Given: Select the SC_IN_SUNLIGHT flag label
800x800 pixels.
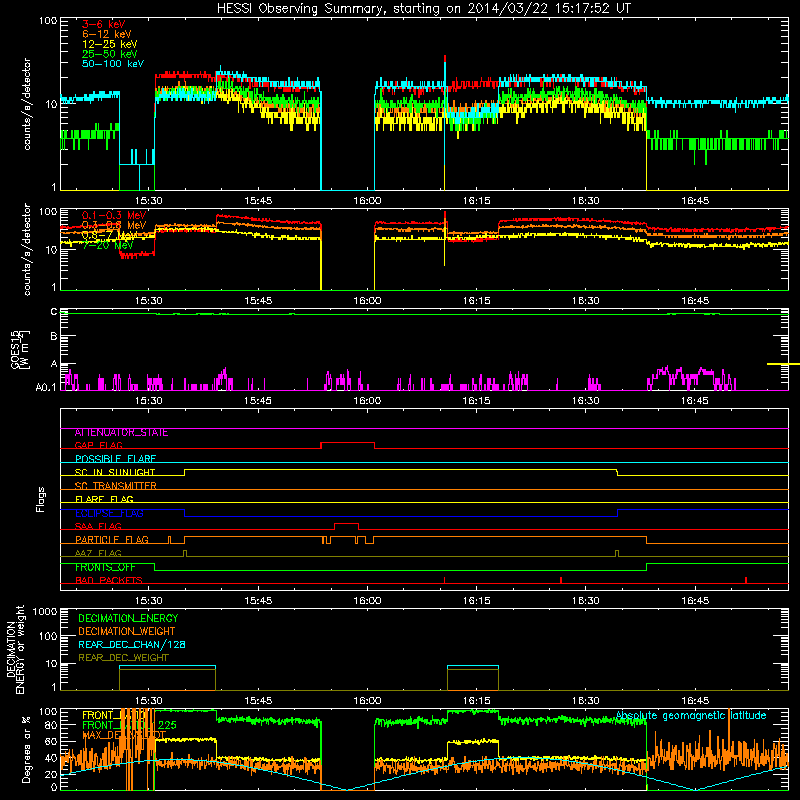Looking at the screenshot, I should [115, 472].
